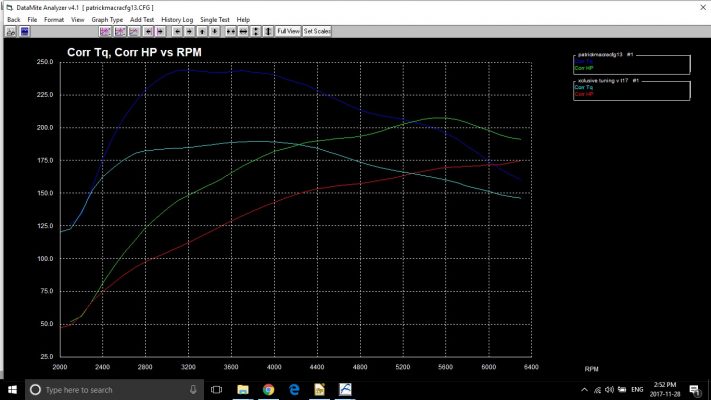Click the 250.0 y-axis label

tap(45, 62)
